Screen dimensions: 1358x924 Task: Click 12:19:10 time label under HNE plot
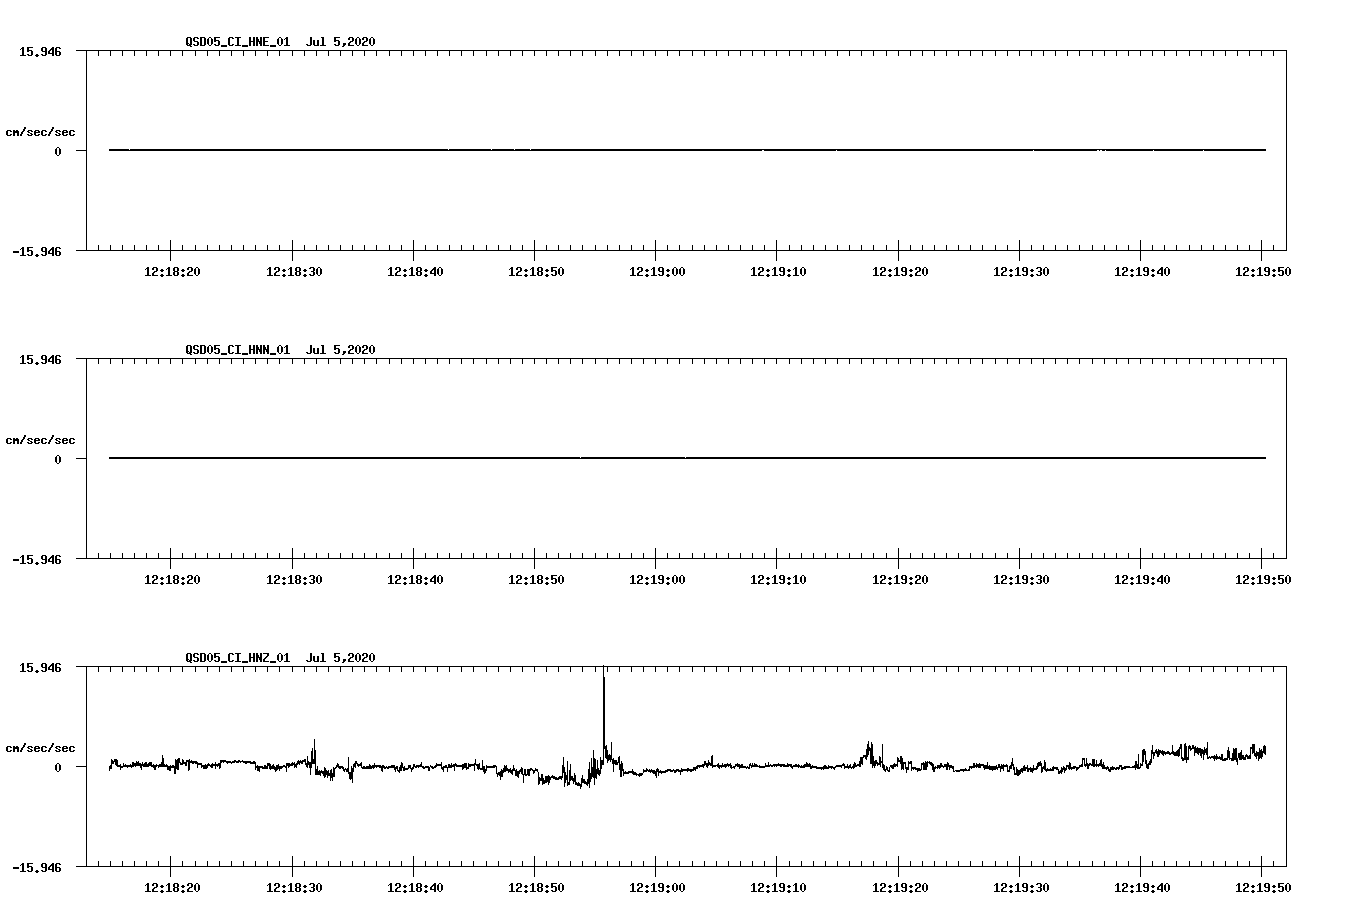tap(777, 271)
